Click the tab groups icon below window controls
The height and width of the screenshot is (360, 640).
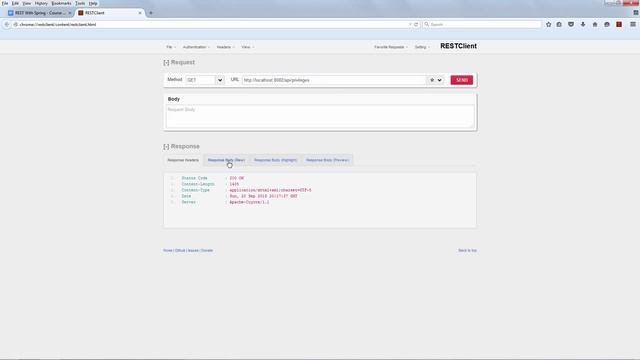coord(636,13)
